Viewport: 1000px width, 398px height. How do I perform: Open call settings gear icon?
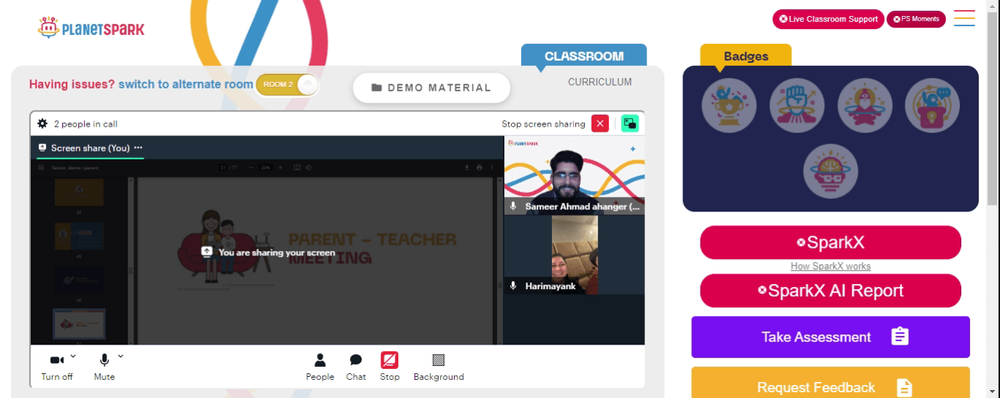pyautogui.click(x=43, y=124)
